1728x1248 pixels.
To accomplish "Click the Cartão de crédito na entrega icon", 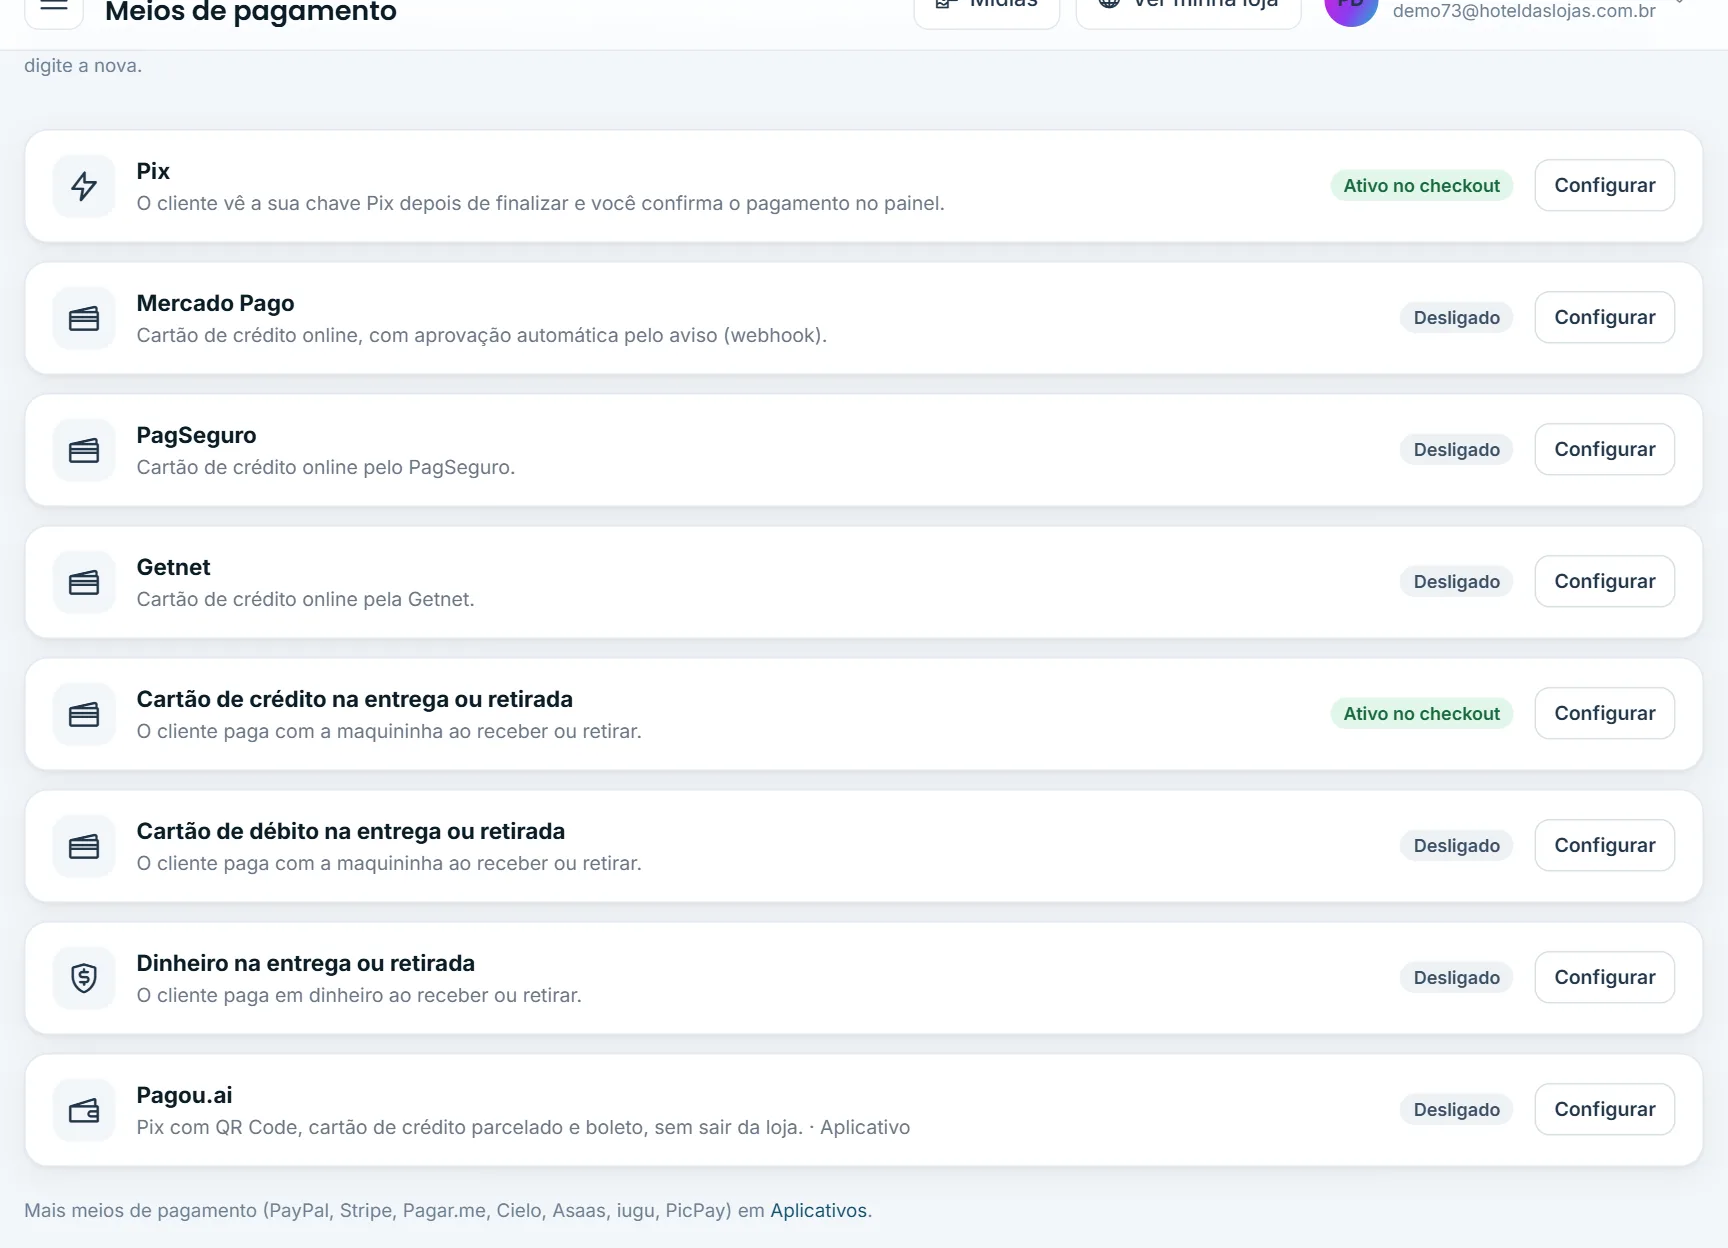I will 84,714.
